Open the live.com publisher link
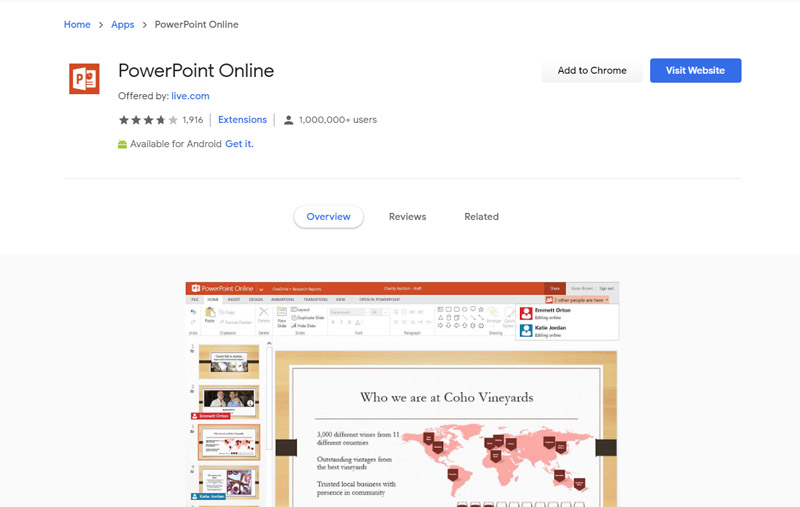This screenshot has width=800, height=507. tap(188, 96)
